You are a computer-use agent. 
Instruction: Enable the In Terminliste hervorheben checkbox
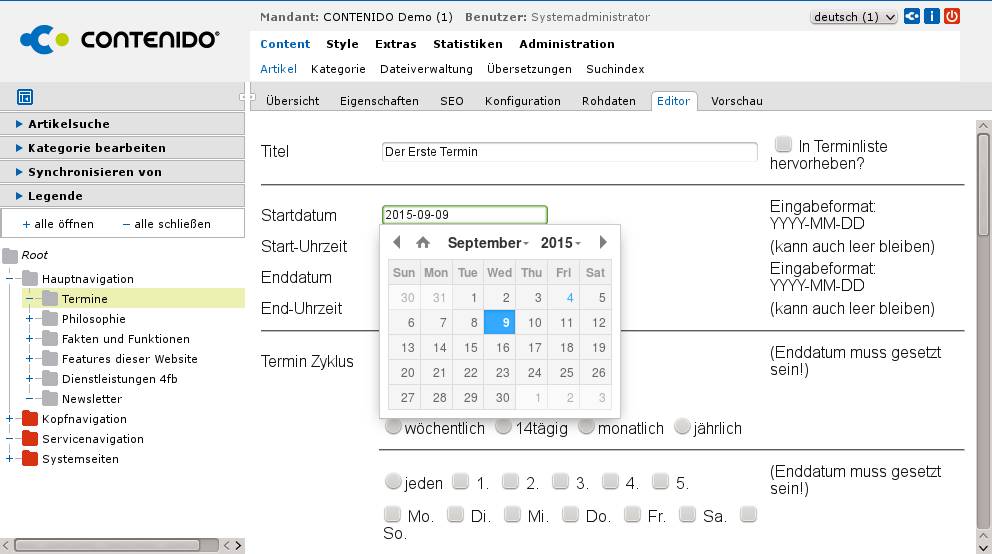pos(782,145)
